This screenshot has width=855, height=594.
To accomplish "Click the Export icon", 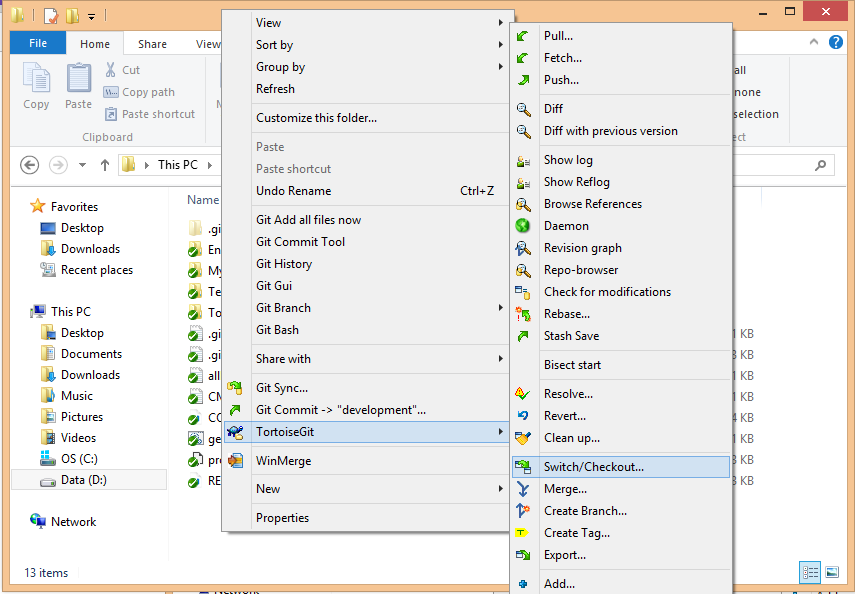I will pyautogui.click(x=523, y=555).
